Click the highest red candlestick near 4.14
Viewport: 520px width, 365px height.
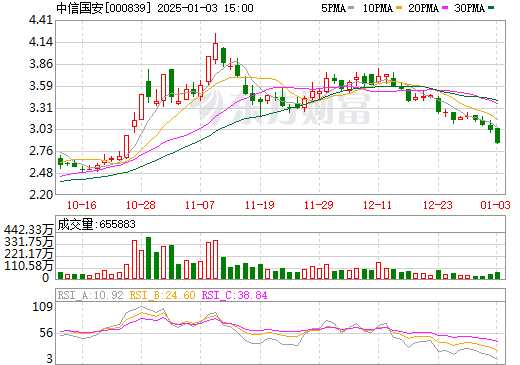pyautogui.click(x=215, y=51)
